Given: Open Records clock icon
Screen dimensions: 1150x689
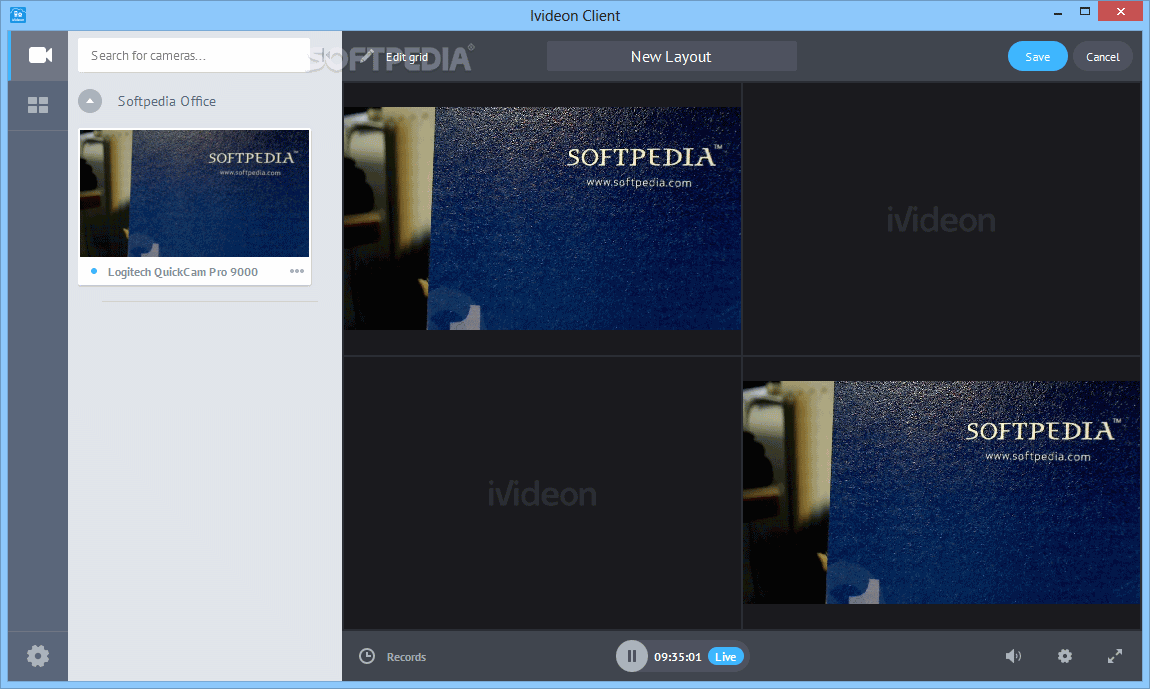Looking at the screenshot, I should click(x=367, y=656).
